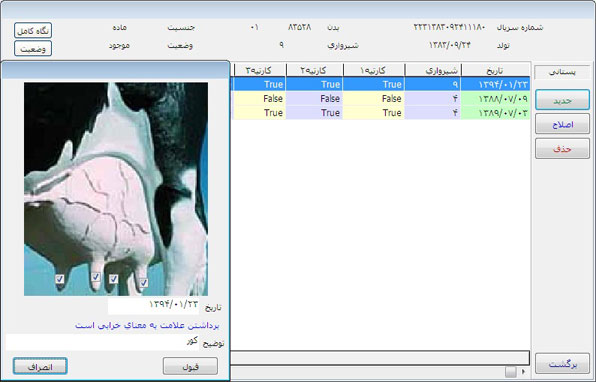Click the serial number ۲۲۳۱۳۸۳۰۹۲۴۱۱۱۸۰

click(x=449, y=27)
